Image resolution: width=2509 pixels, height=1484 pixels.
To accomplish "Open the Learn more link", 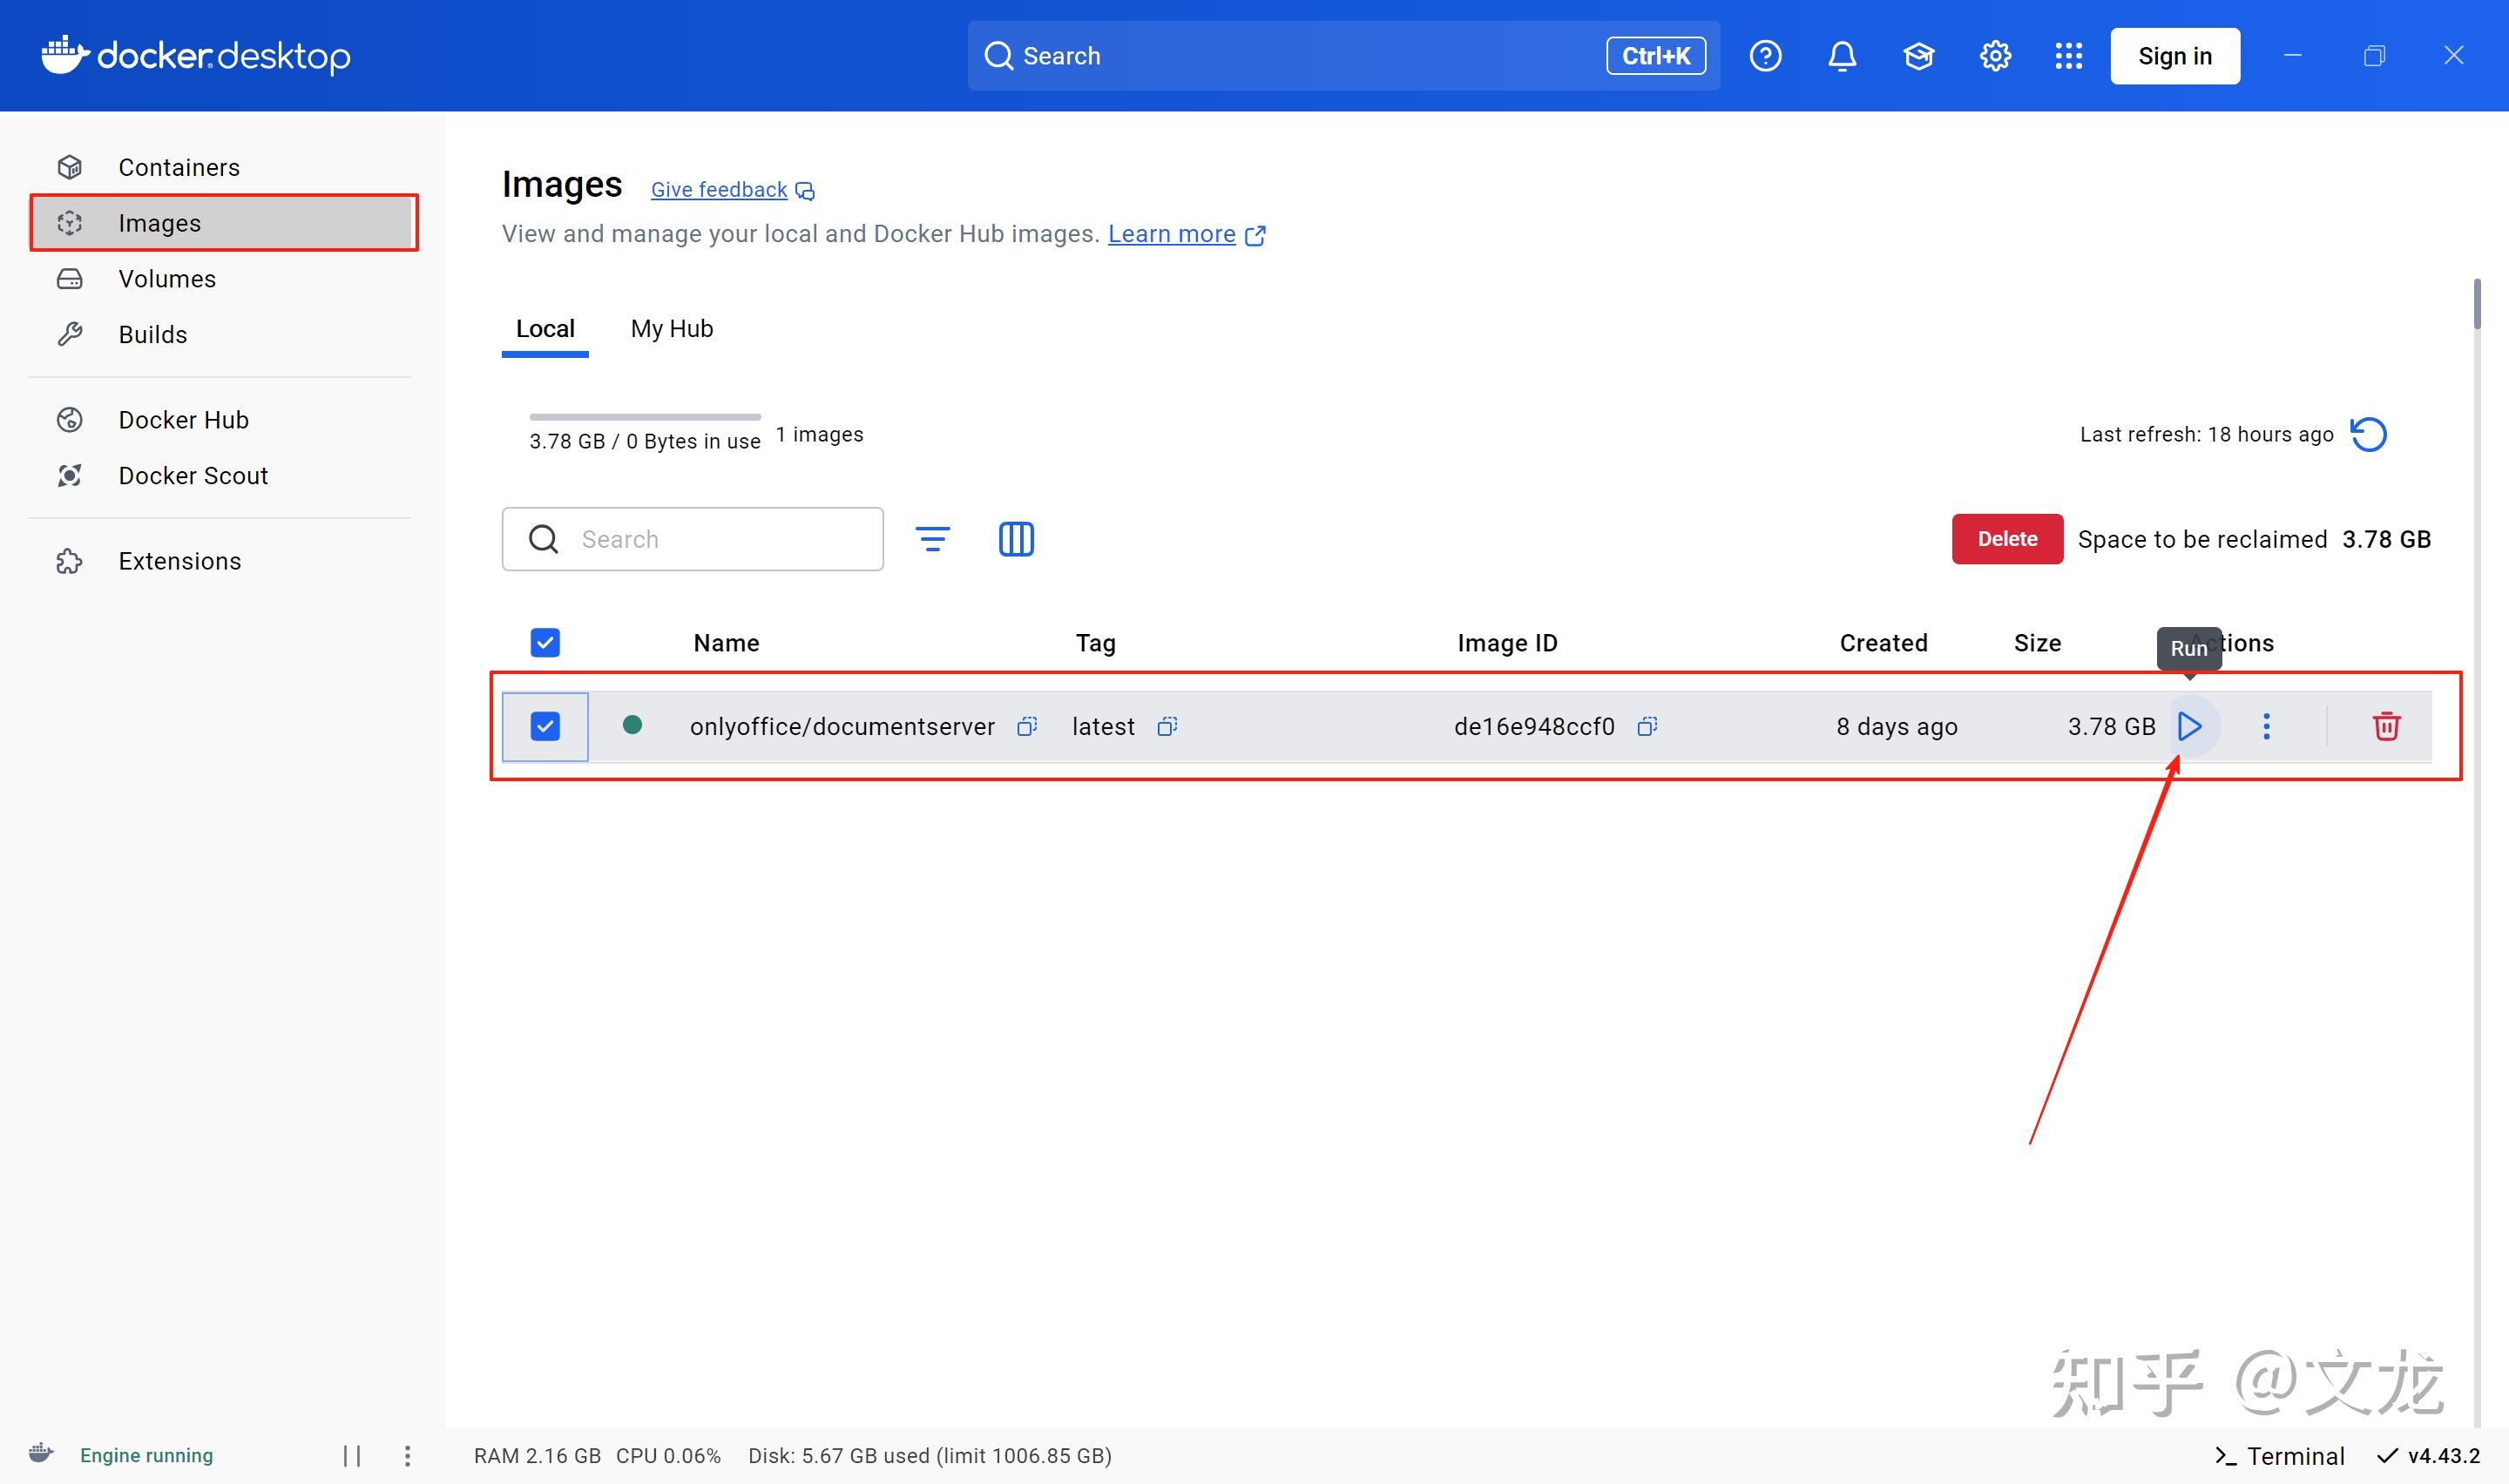I will coord(1187,234).
